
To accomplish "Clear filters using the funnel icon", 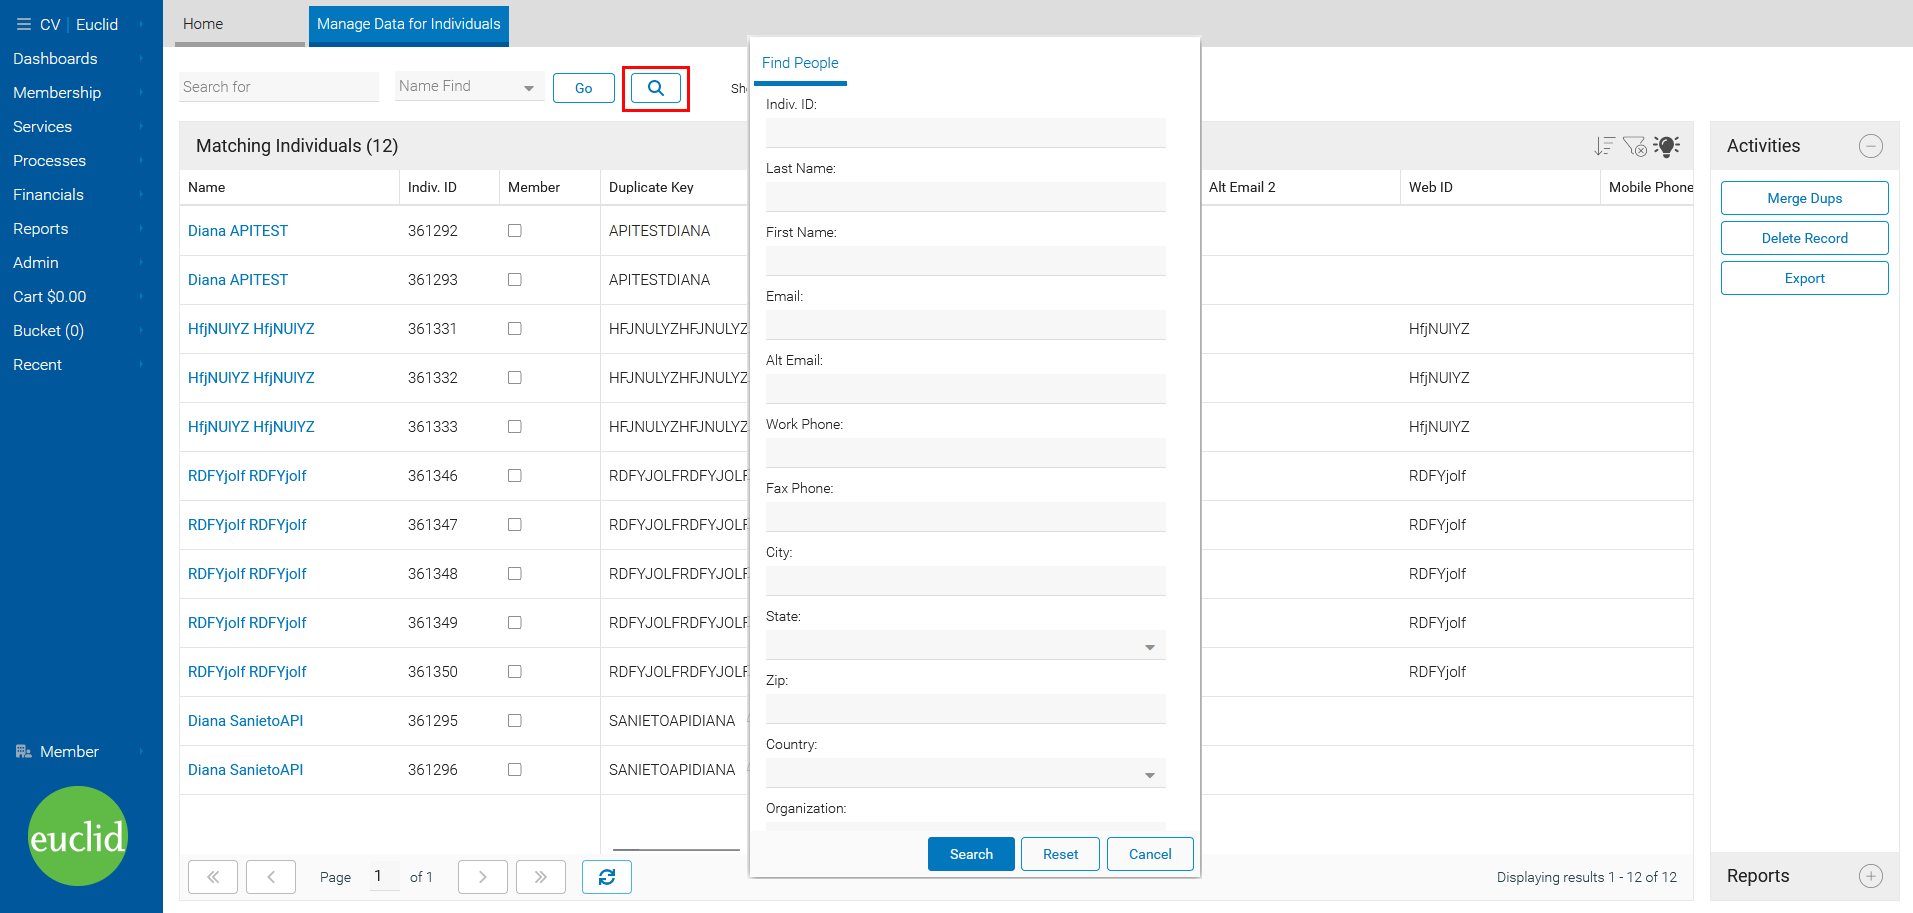I will [1635, 147].
